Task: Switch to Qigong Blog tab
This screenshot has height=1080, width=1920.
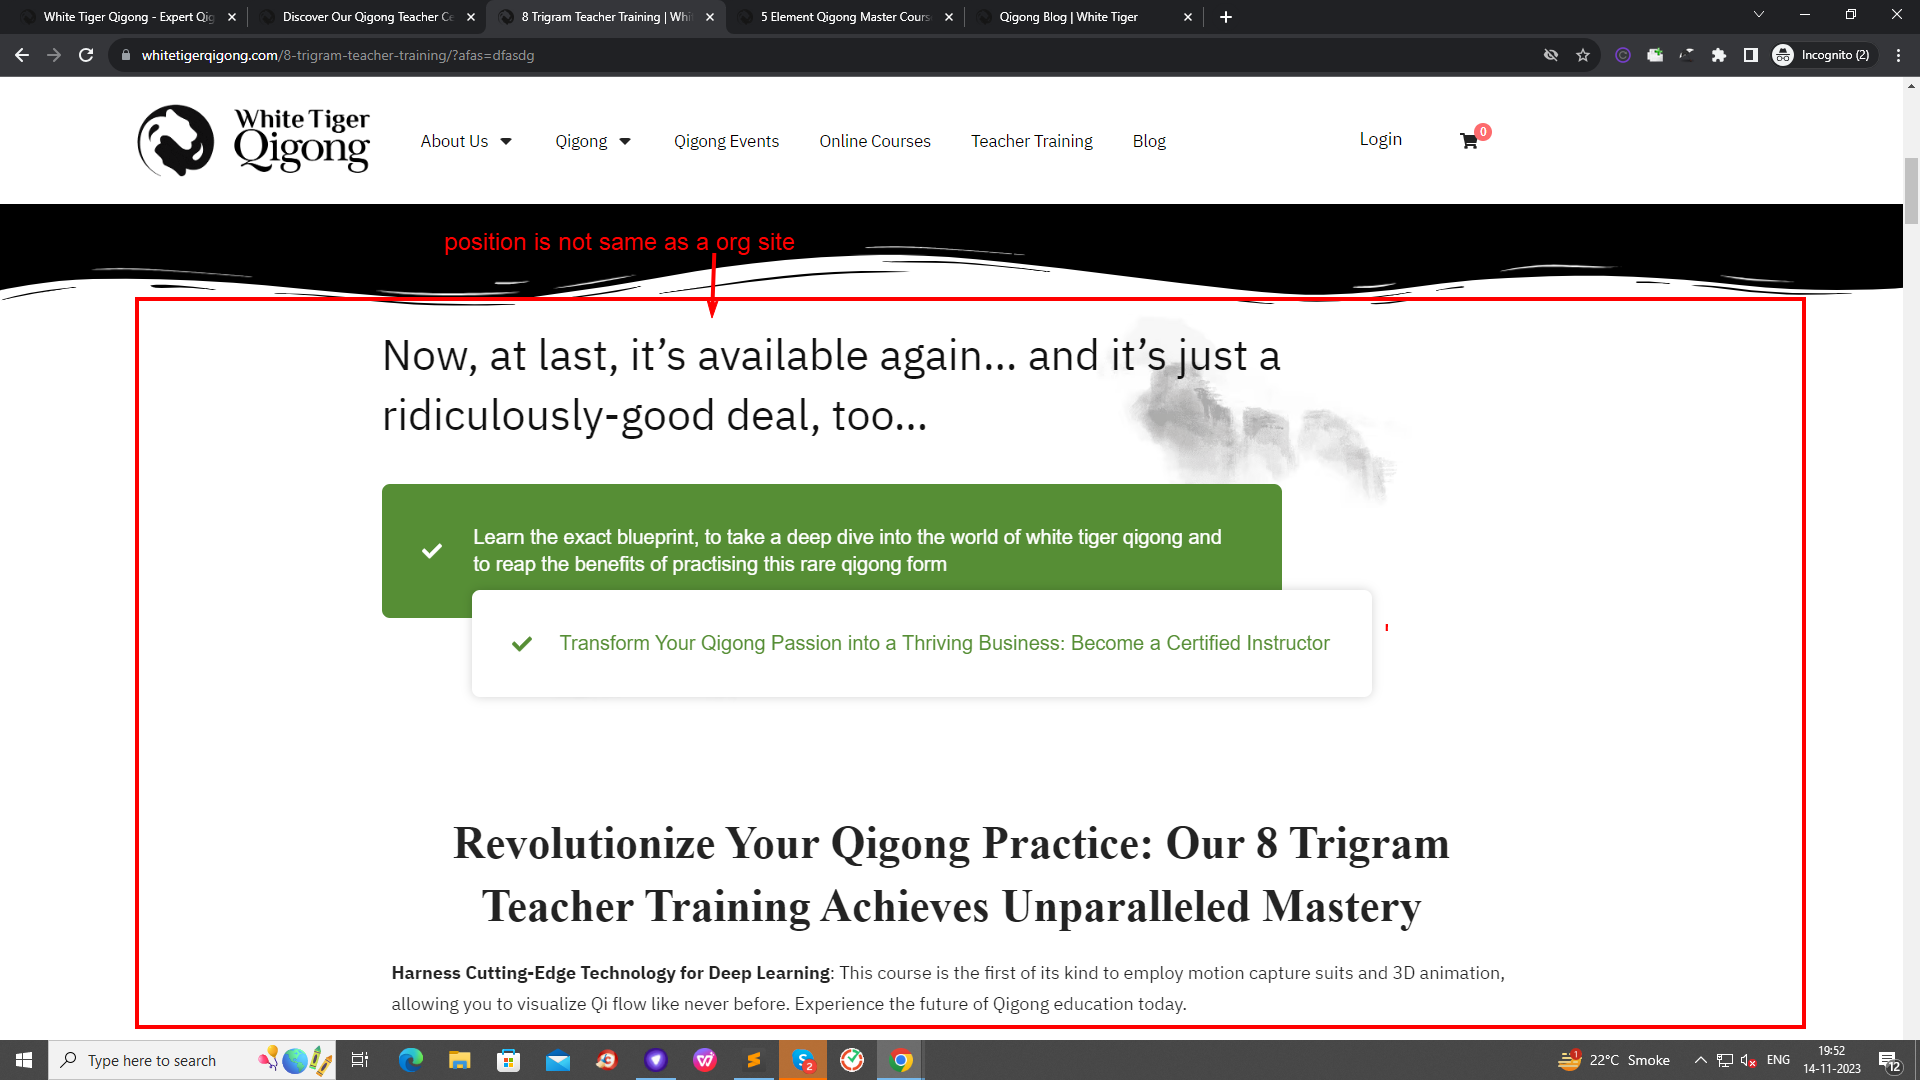Action: [1068, 17]
